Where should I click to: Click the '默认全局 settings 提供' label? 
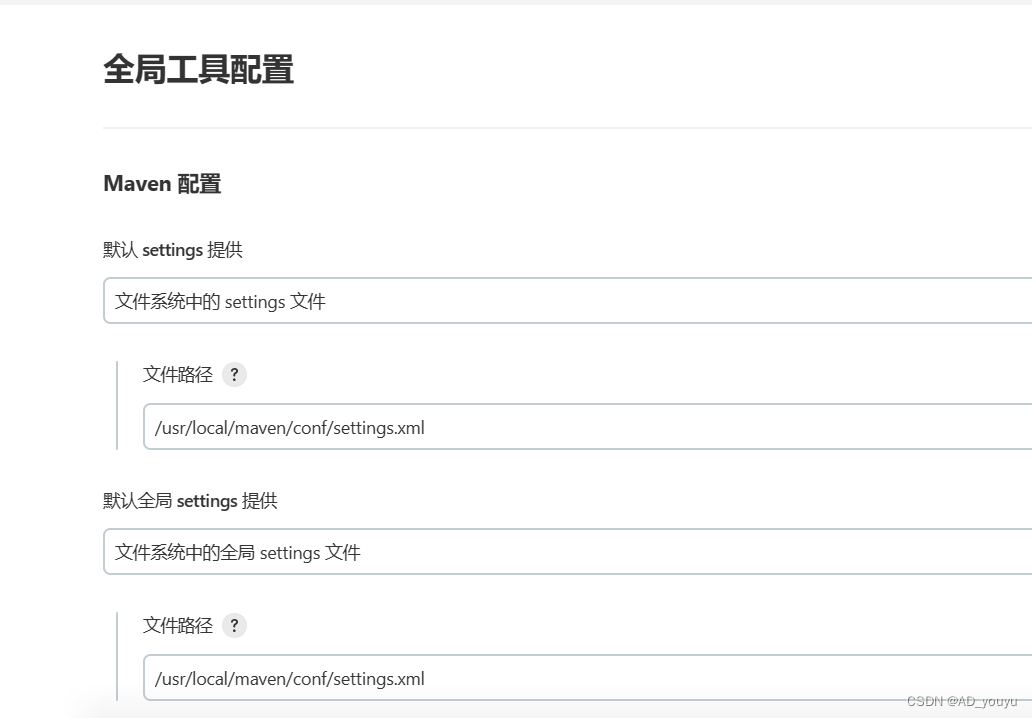tap(190, 501)
